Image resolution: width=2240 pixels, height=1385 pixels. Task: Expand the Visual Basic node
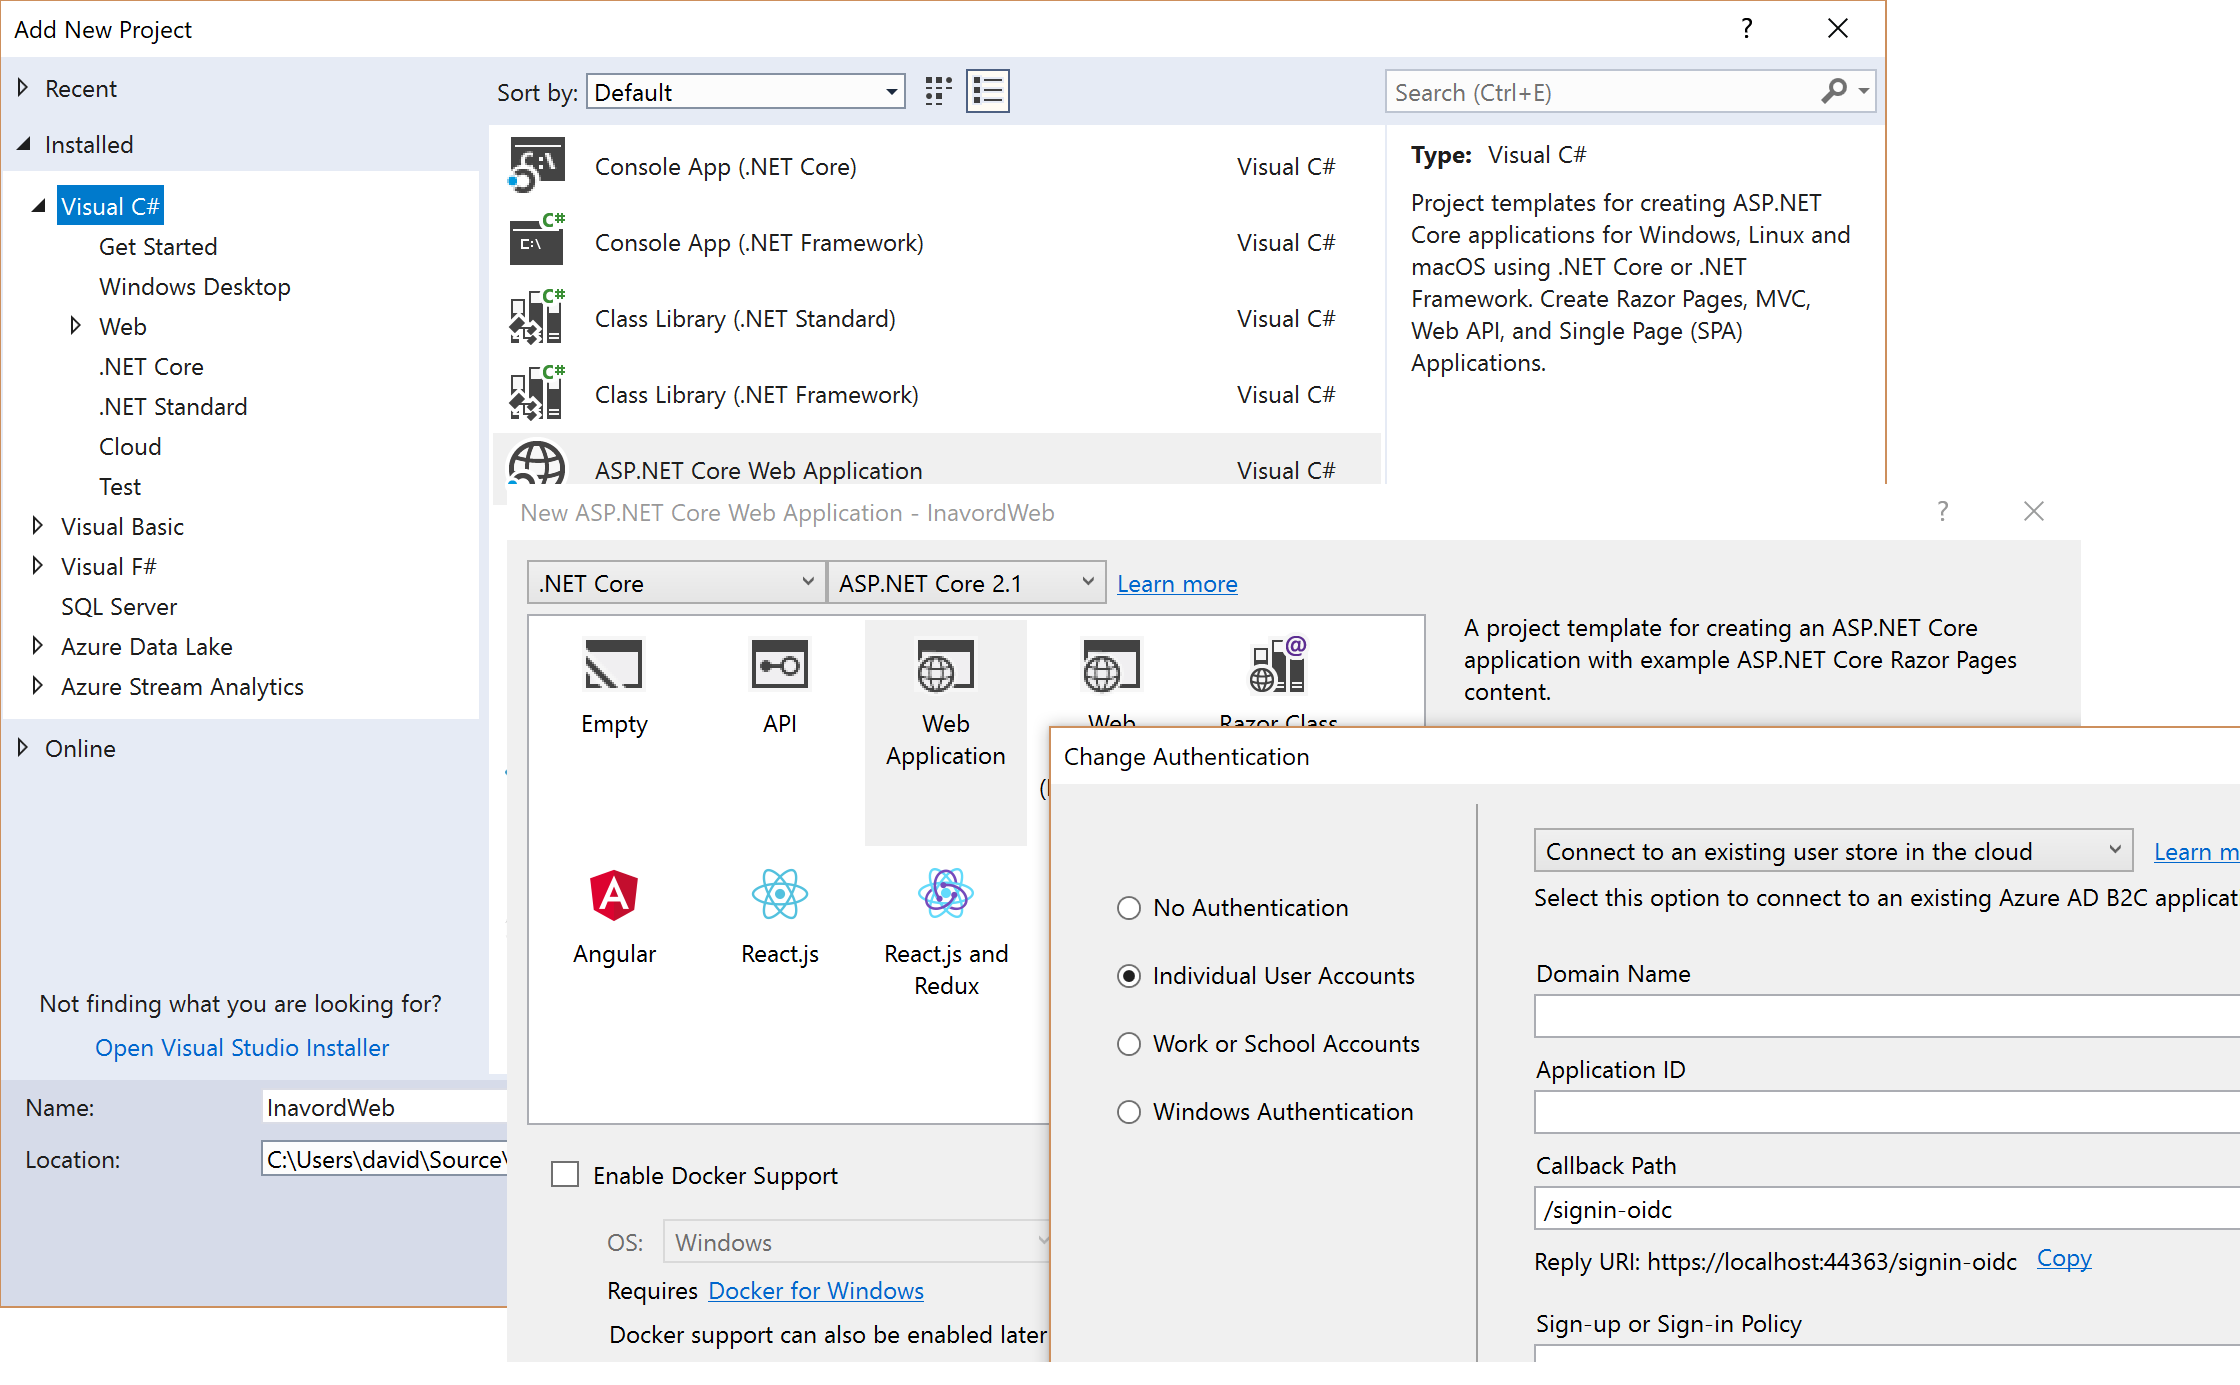click(x=37, y=526)
